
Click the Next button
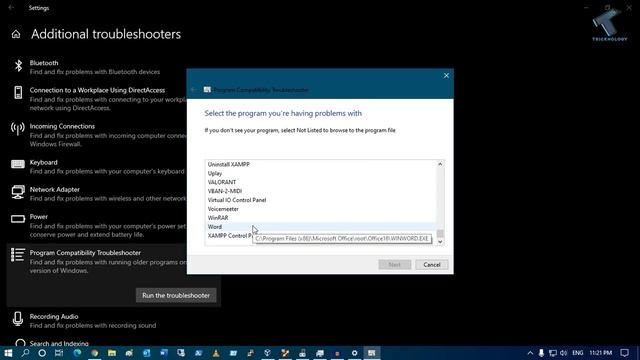click(394, 264)
